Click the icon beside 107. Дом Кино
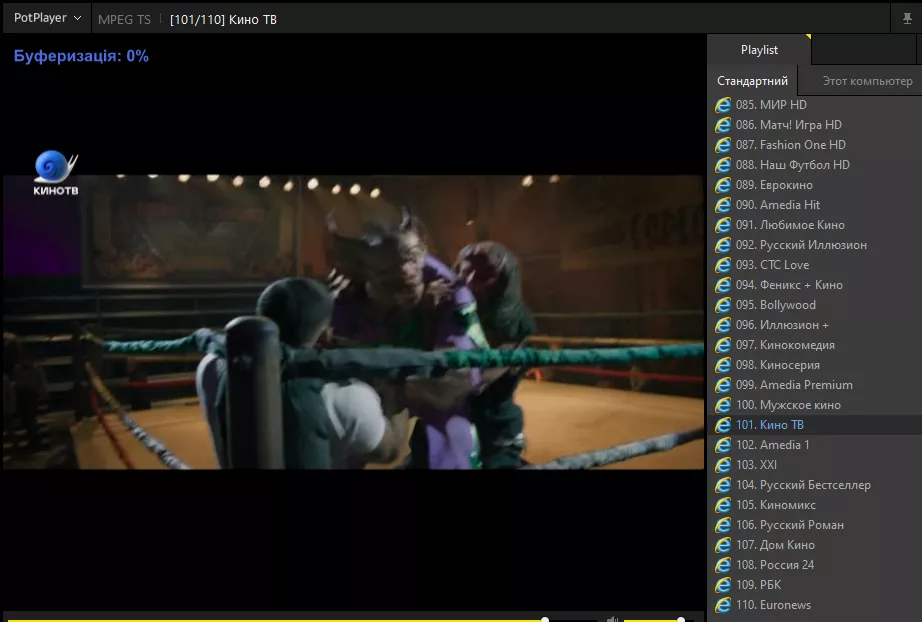 723,544
